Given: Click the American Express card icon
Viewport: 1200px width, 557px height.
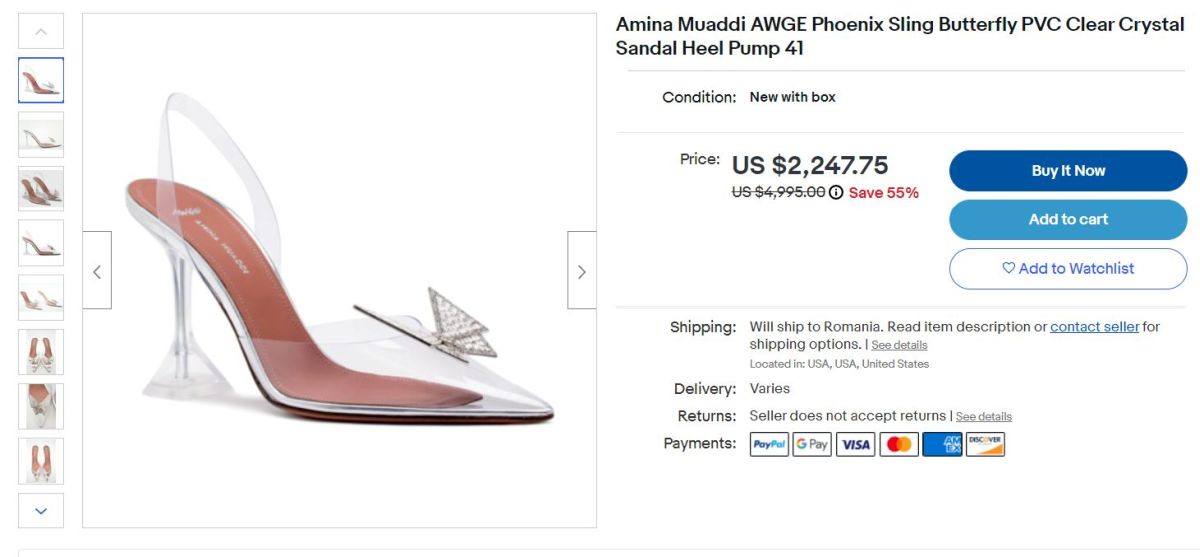Looking at the screenshot, I should [x=942, y=444].
